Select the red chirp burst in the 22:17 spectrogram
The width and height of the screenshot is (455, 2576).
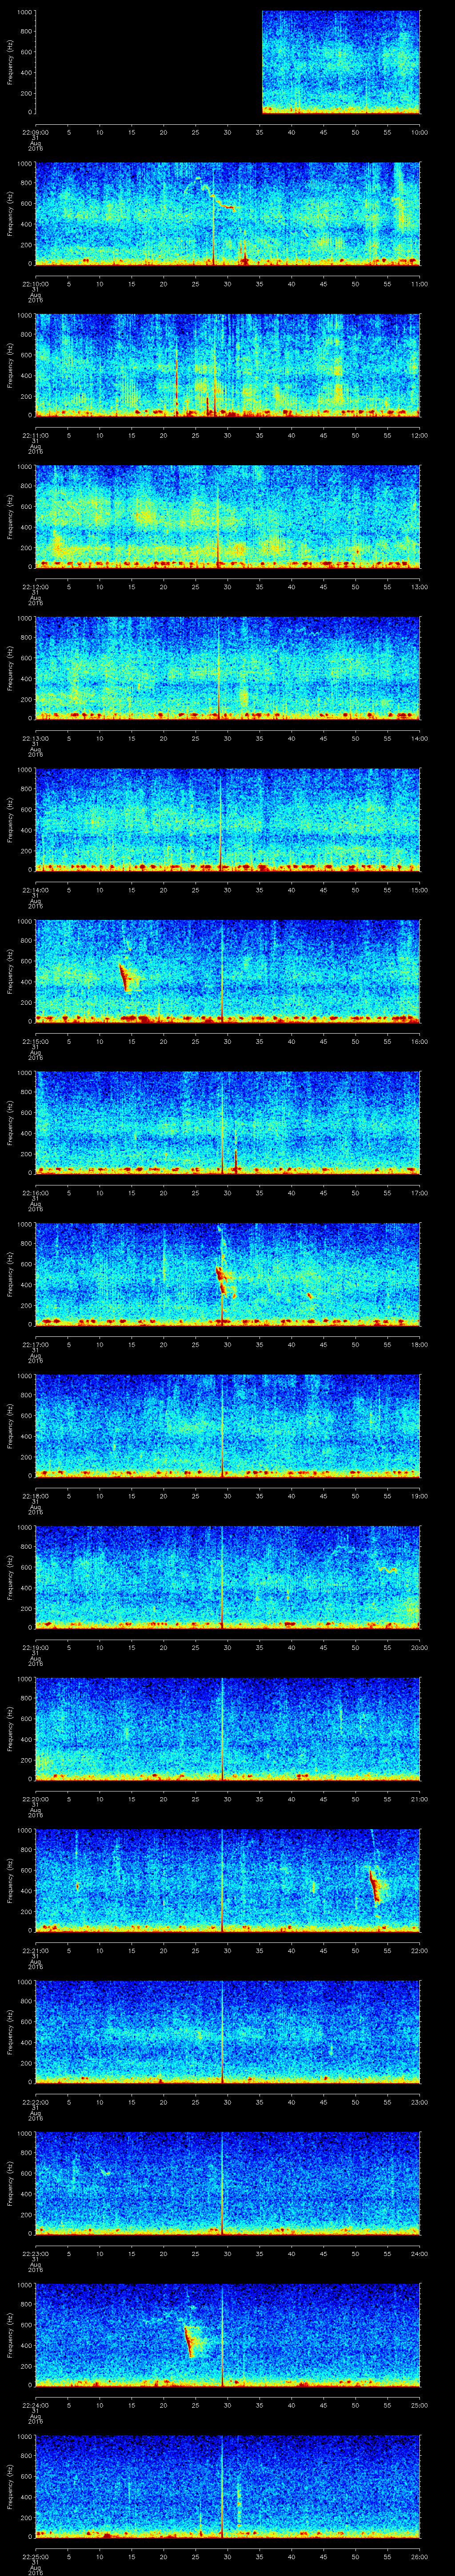(x=222, y=1280)
